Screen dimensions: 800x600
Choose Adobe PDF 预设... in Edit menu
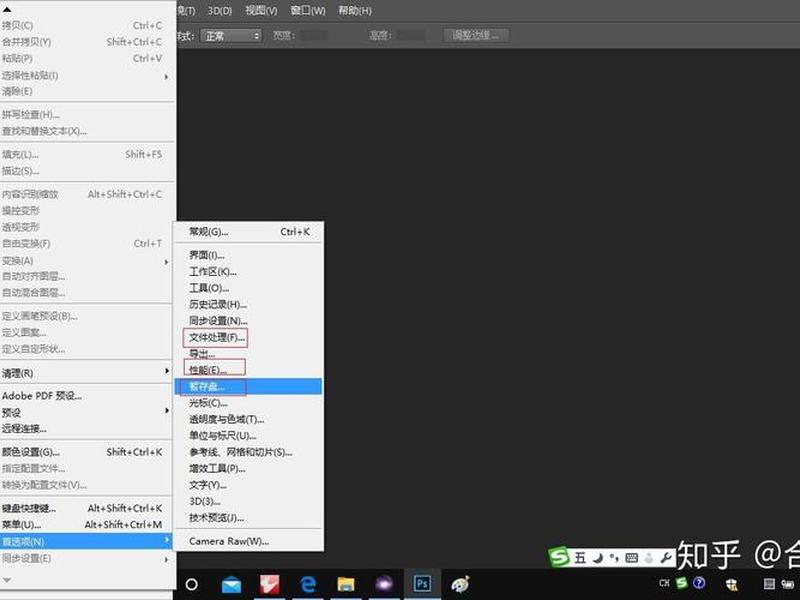[85, 395]
